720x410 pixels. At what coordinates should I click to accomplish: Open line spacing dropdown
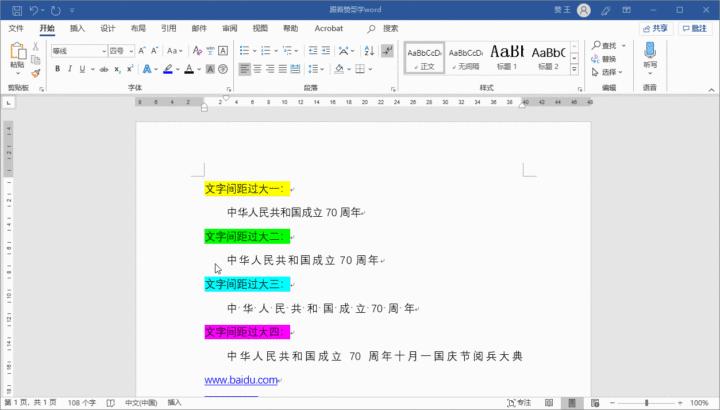[316, 69]
